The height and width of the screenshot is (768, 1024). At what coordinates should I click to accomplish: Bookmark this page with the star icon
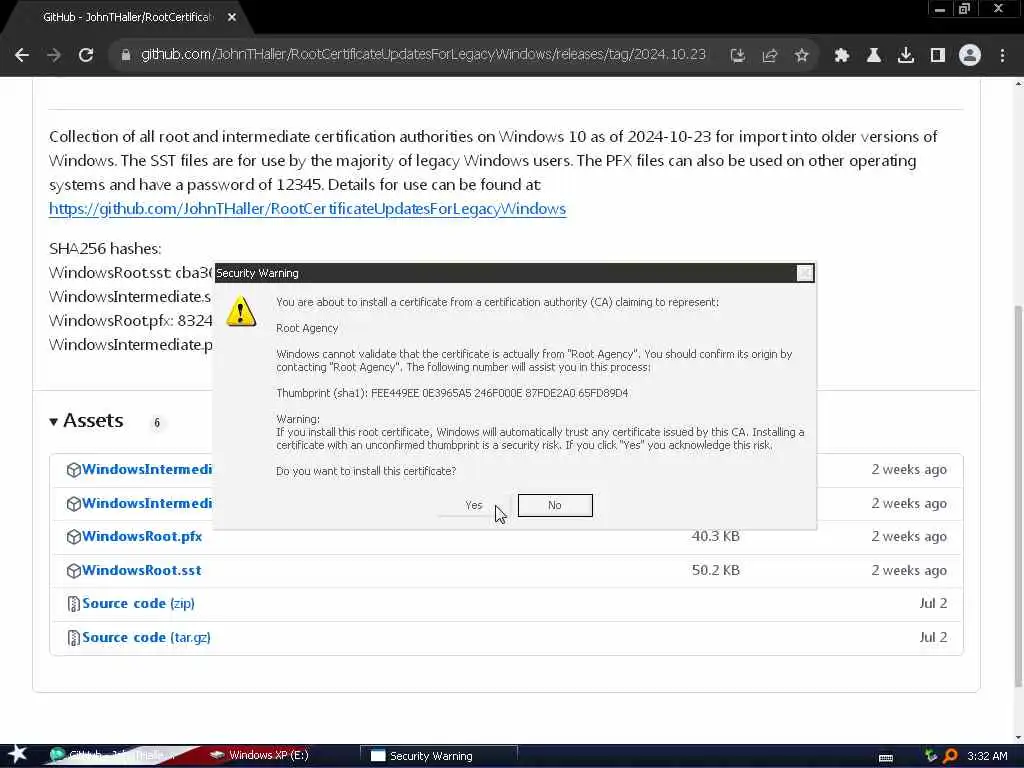(801, 56)
